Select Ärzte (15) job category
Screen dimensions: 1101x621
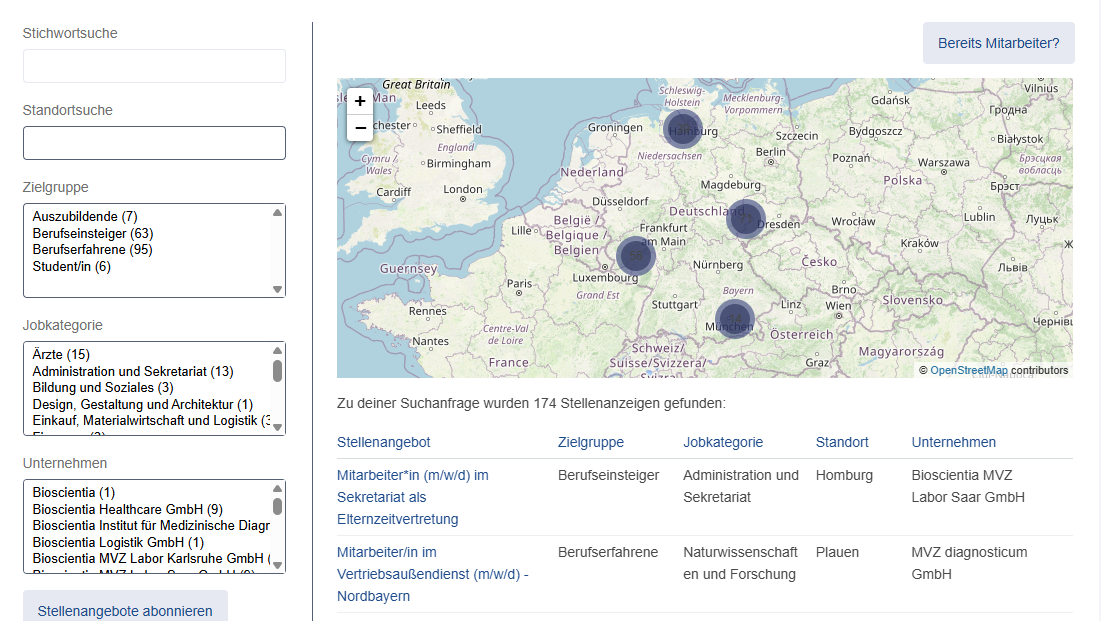[x=61, y=355]
